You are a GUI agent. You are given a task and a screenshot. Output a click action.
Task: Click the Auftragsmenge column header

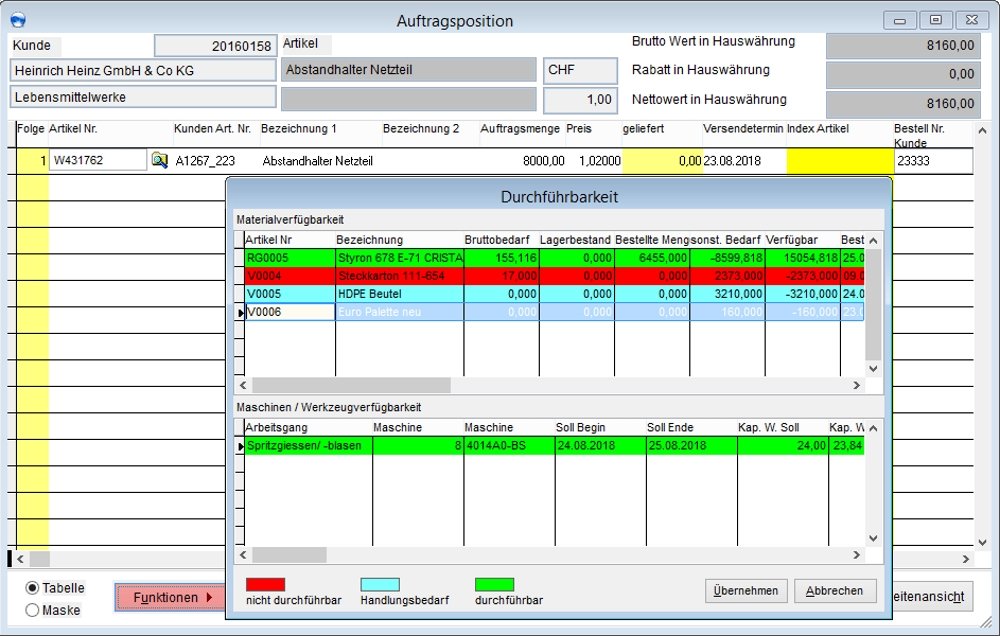click(x=520, y=128)
